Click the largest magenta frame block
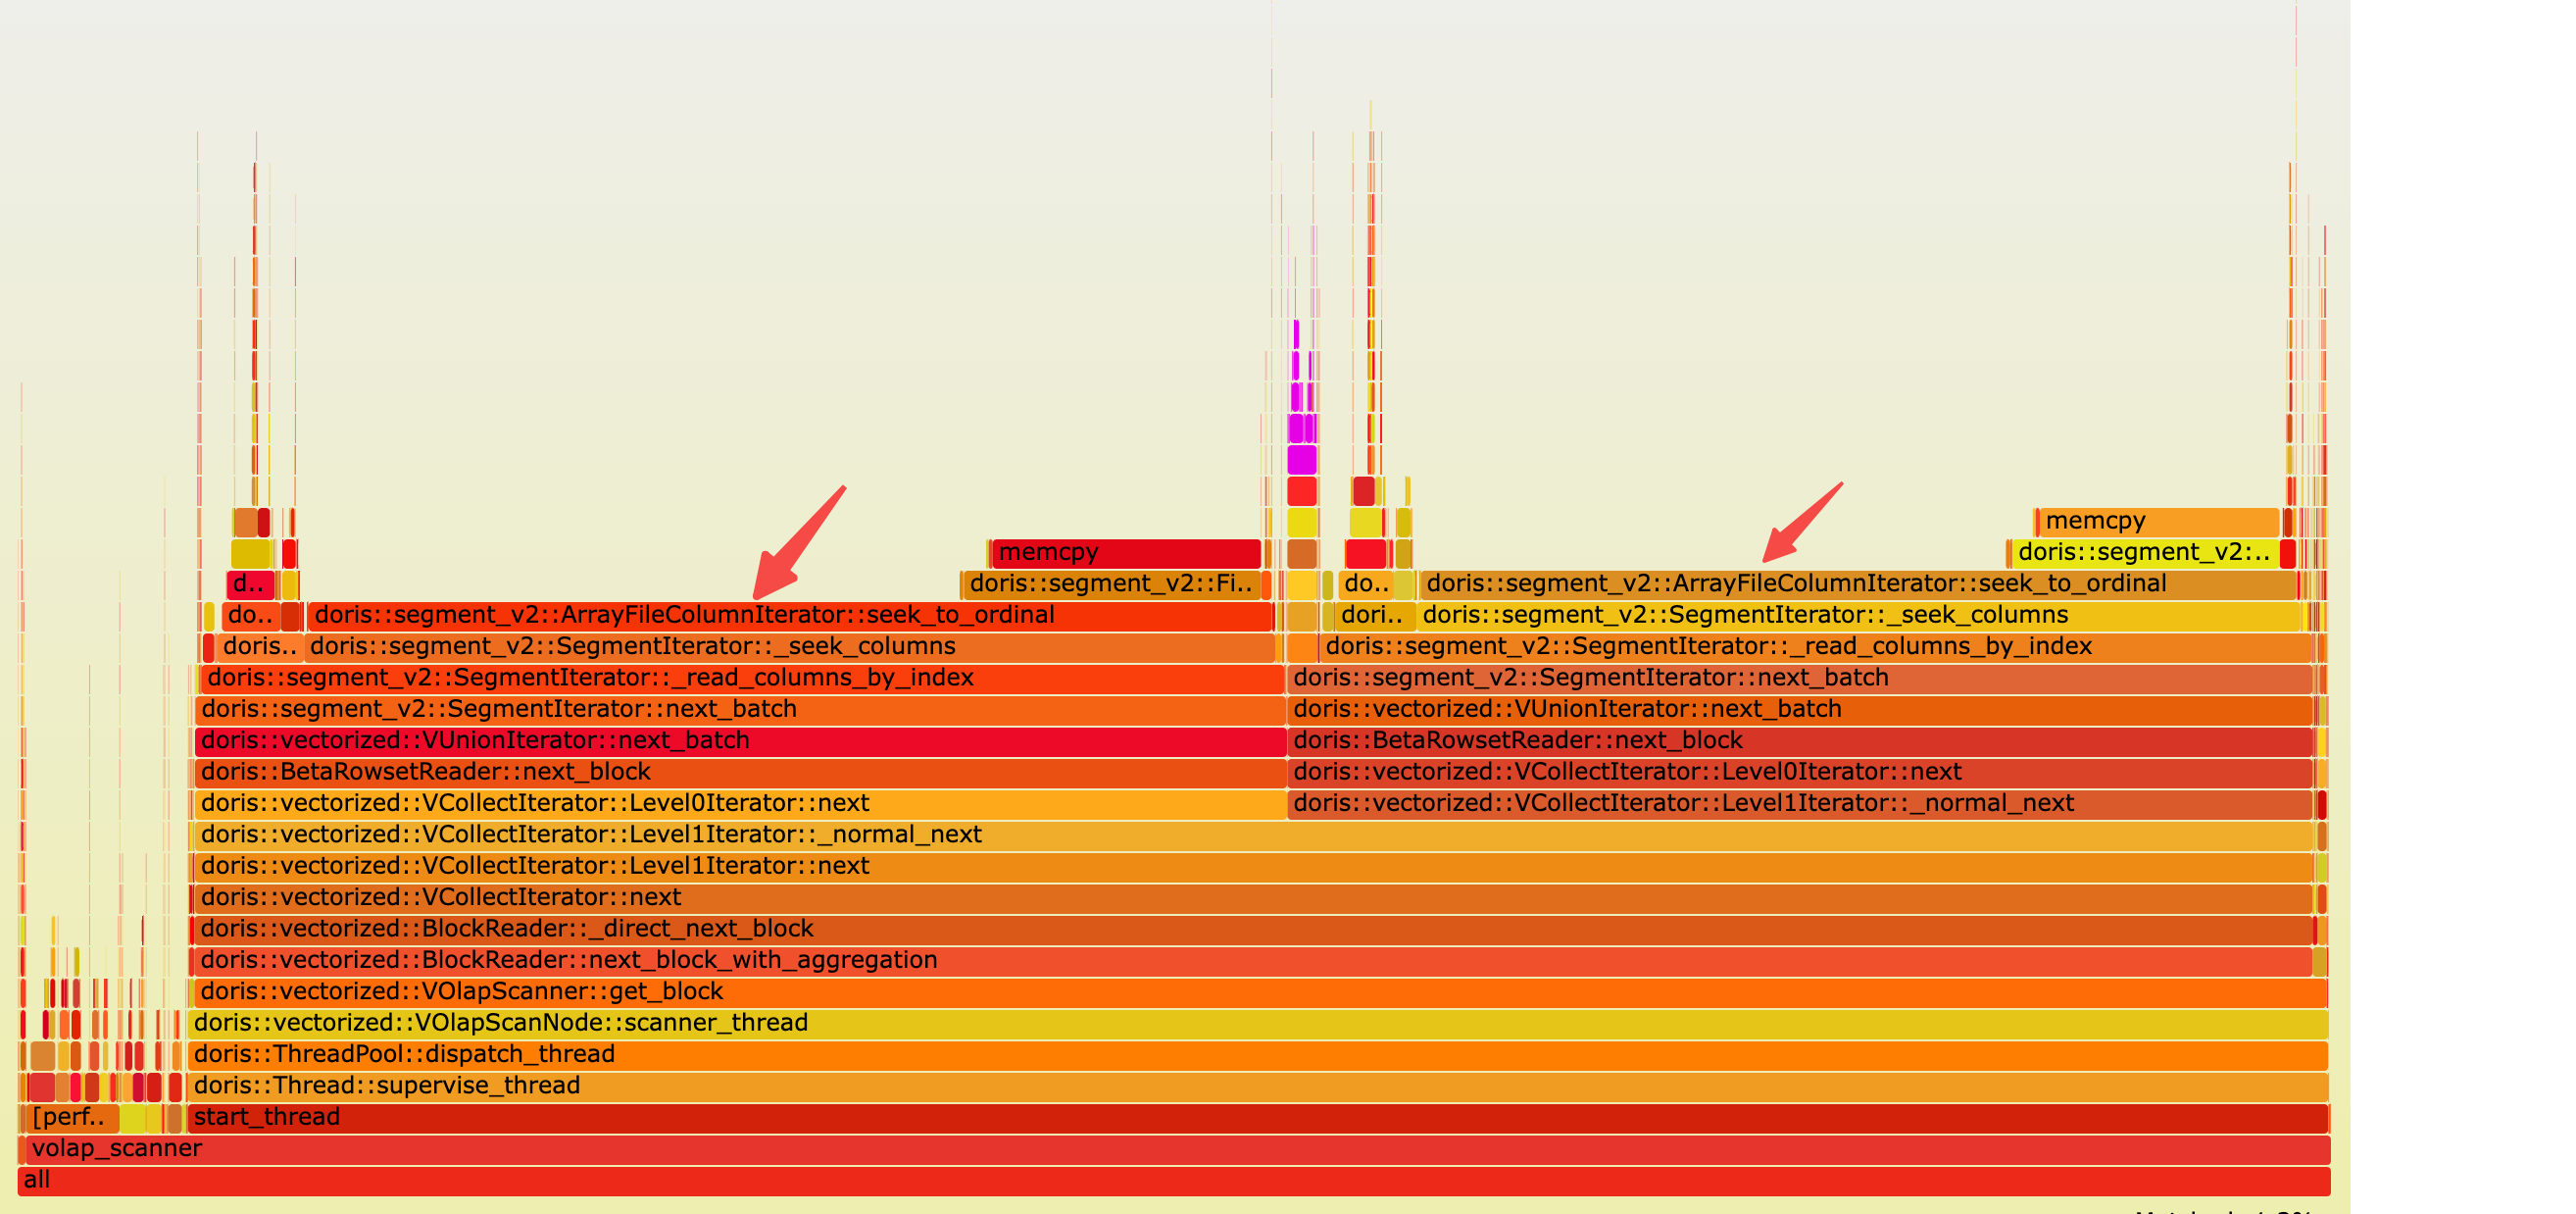Viewport: 2576px width, 1214px height. coord(1301,460)
